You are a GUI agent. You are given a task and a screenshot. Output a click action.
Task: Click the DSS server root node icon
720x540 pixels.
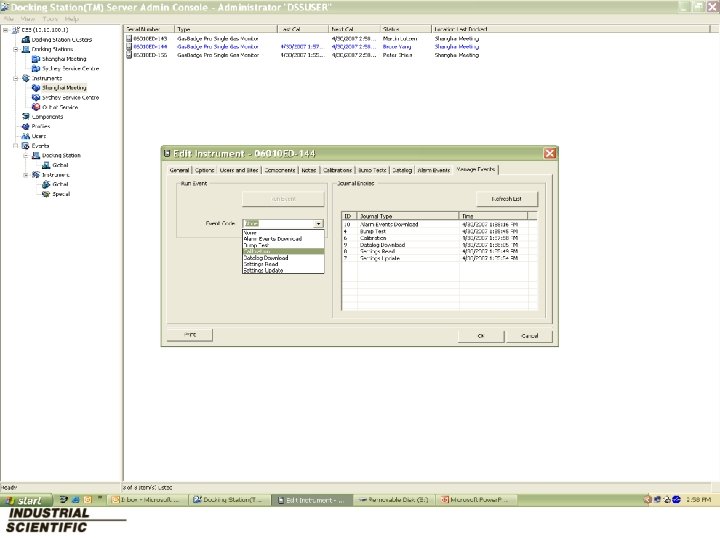[16, 30]
